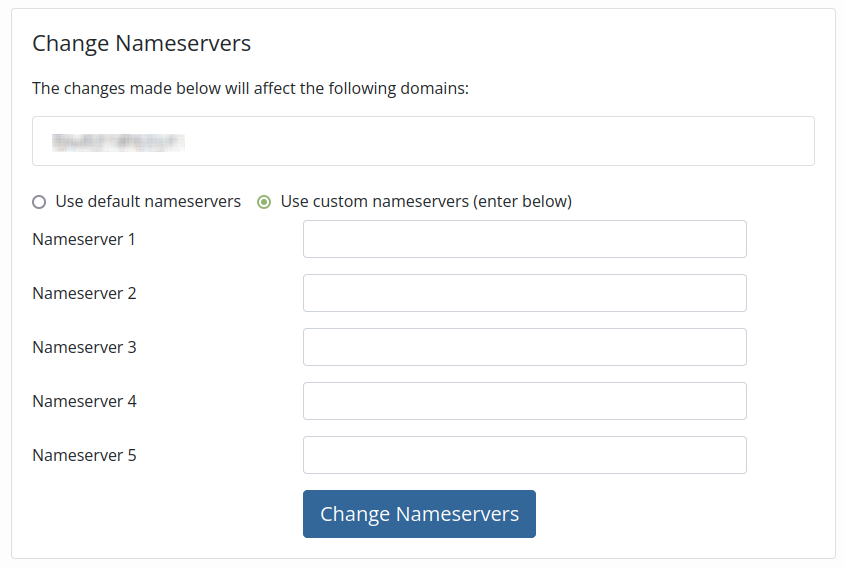Click the sentence about affected domains
The width and height of the screenshot is (844, 567).
250,88
